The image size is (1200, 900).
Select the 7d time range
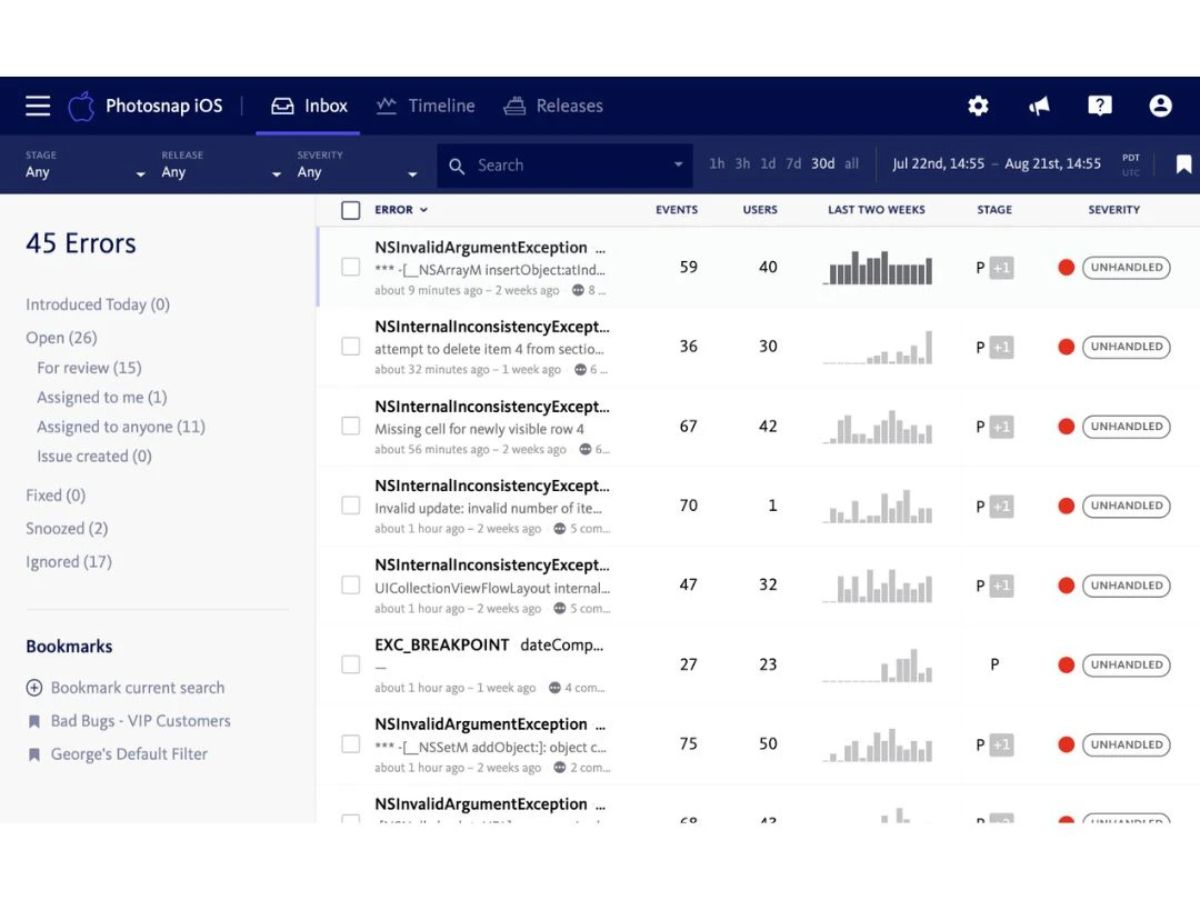click(x=793, y=164)
